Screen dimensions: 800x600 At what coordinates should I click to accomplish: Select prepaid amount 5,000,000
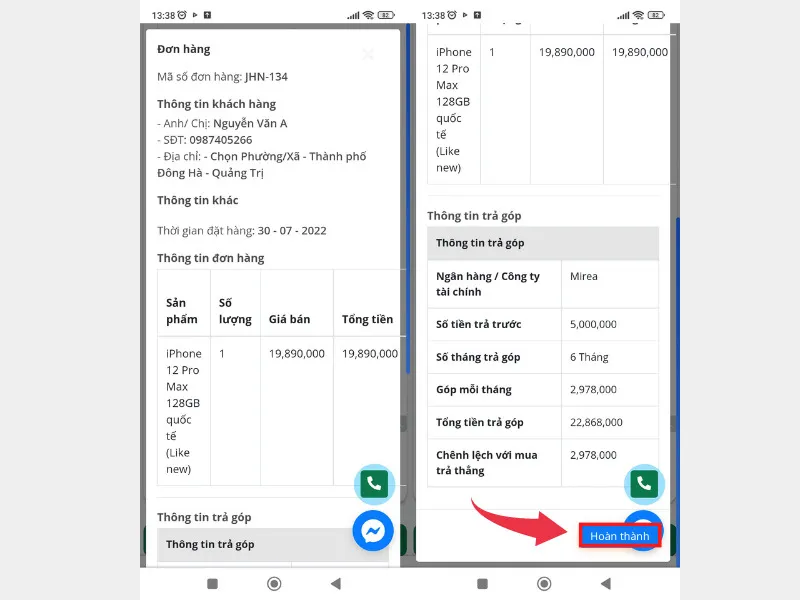(x=593, y=324)
